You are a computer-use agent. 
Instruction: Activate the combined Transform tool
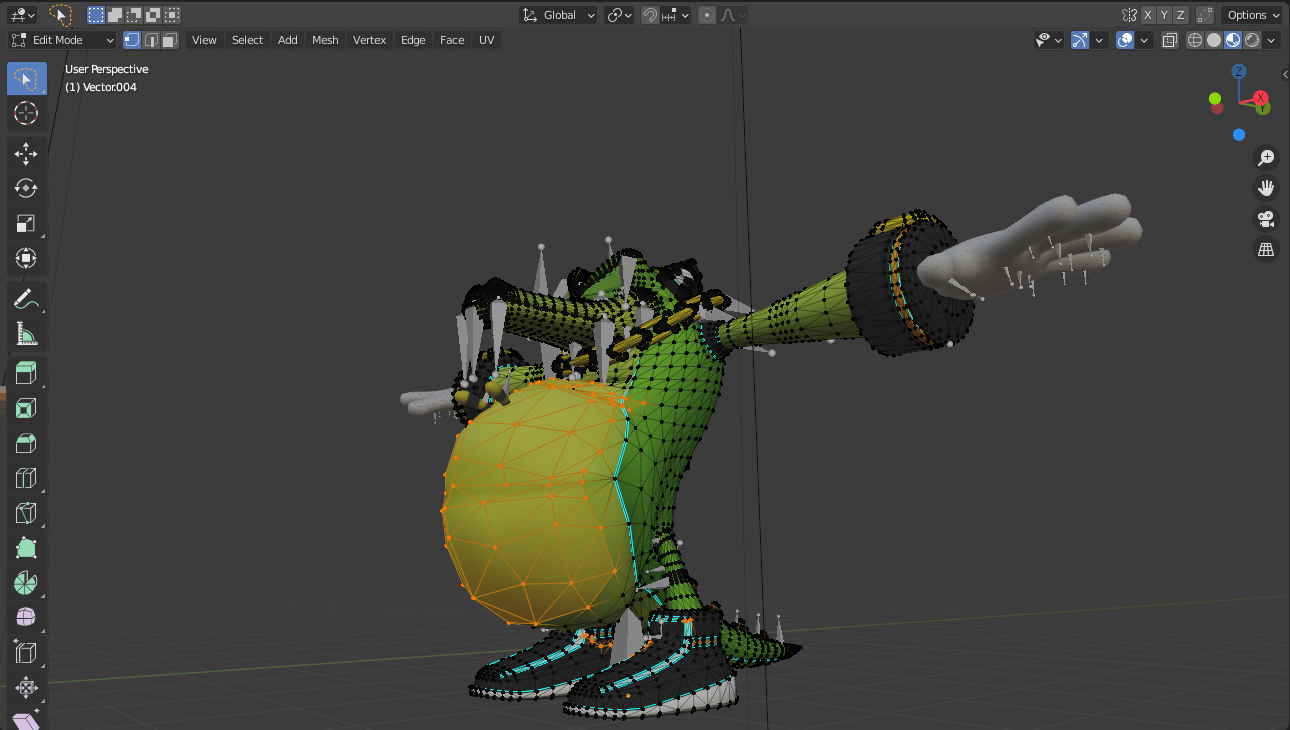tap(26, 258)
